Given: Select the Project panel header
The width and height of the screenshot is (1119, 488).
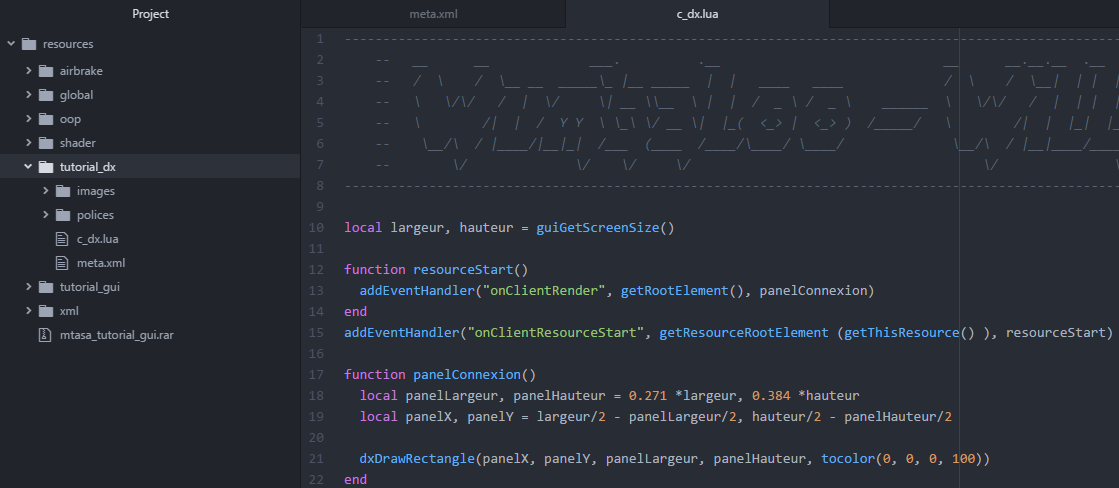Looking at the screenshot, I should coord(151,14).
